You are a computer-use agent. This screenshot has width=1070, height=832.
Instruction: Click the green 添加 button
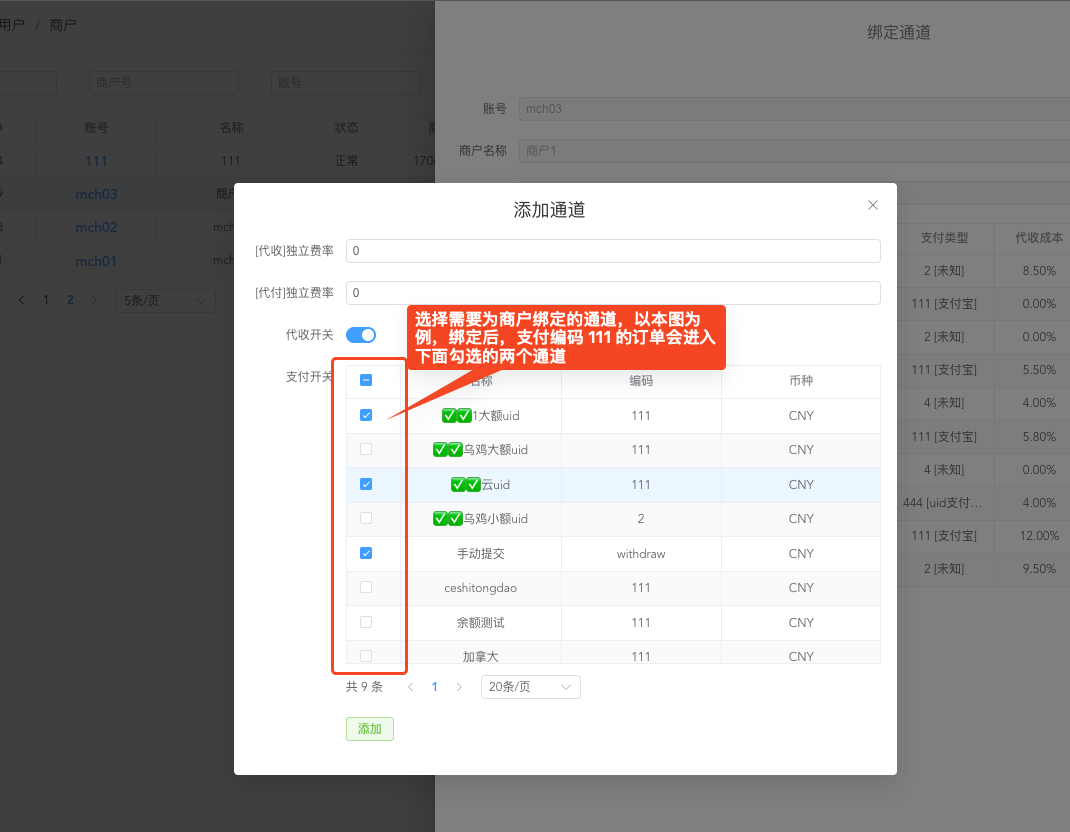369,729
